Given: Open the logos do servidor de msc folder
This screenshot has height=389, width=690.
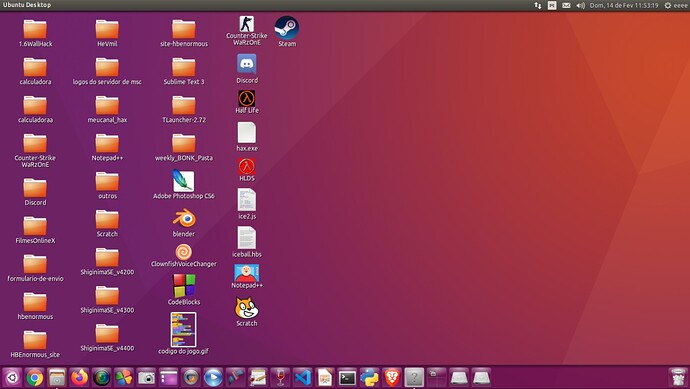Looking at the screenshot, I should [x=107, y=67].
